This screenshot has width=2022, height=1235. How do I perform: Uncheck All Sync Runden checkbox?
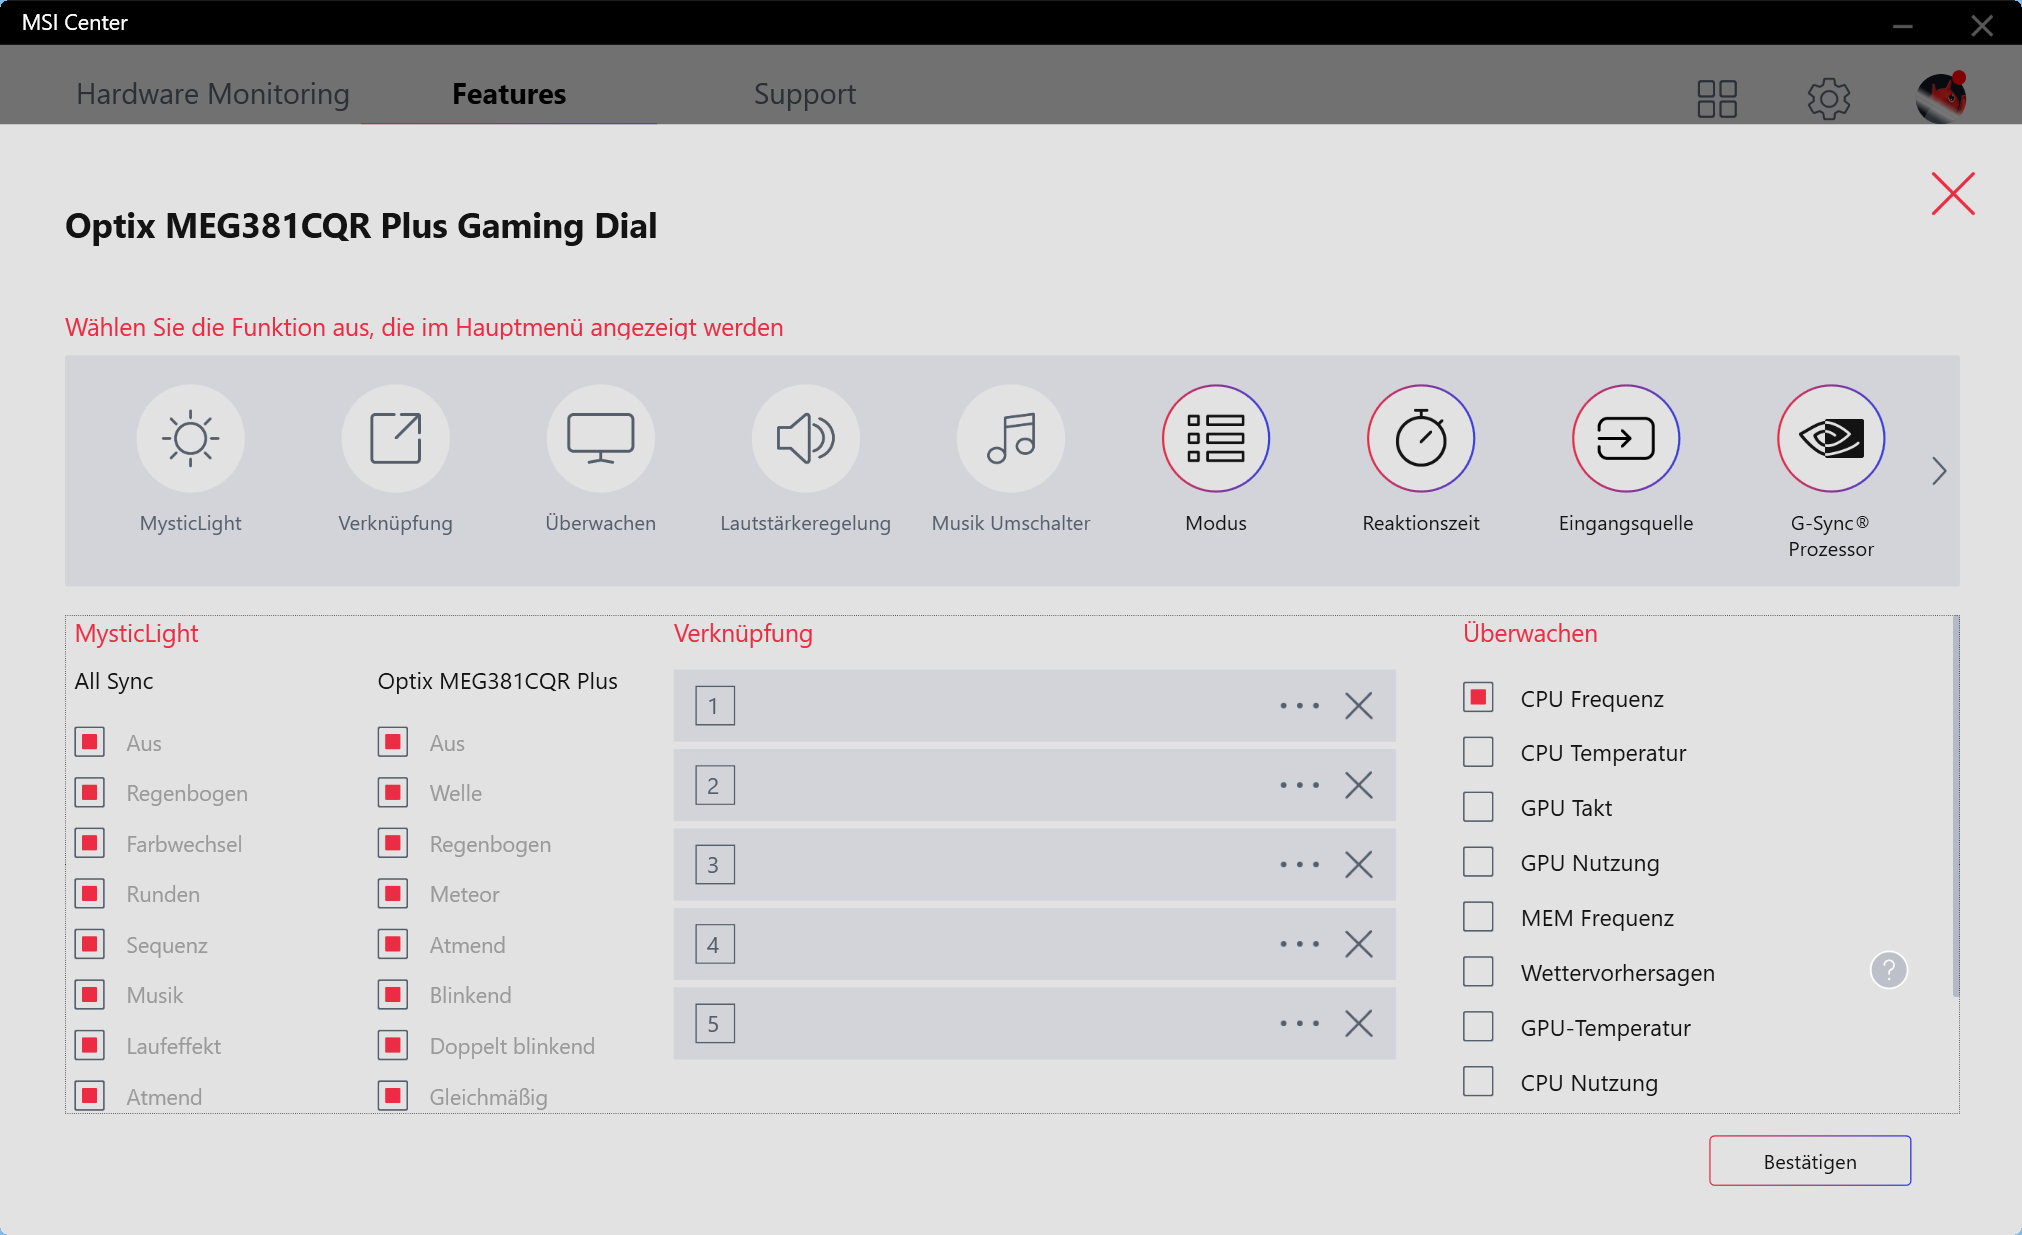(90, 894)
